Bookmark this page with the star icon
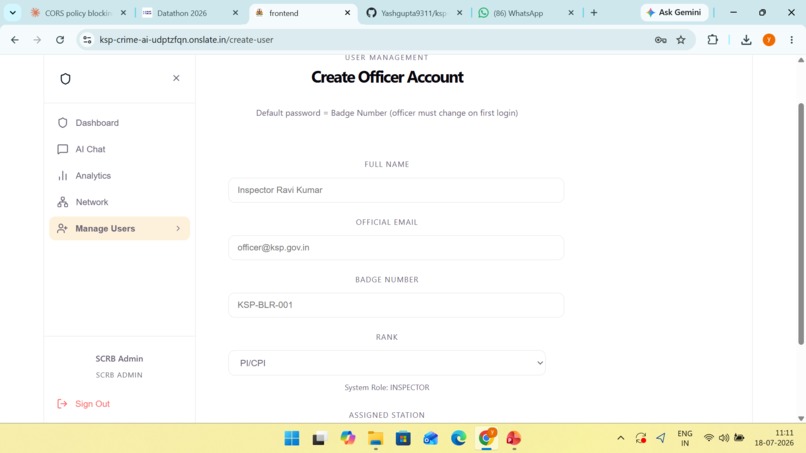 pyautogui.click(x=681, y=40)
